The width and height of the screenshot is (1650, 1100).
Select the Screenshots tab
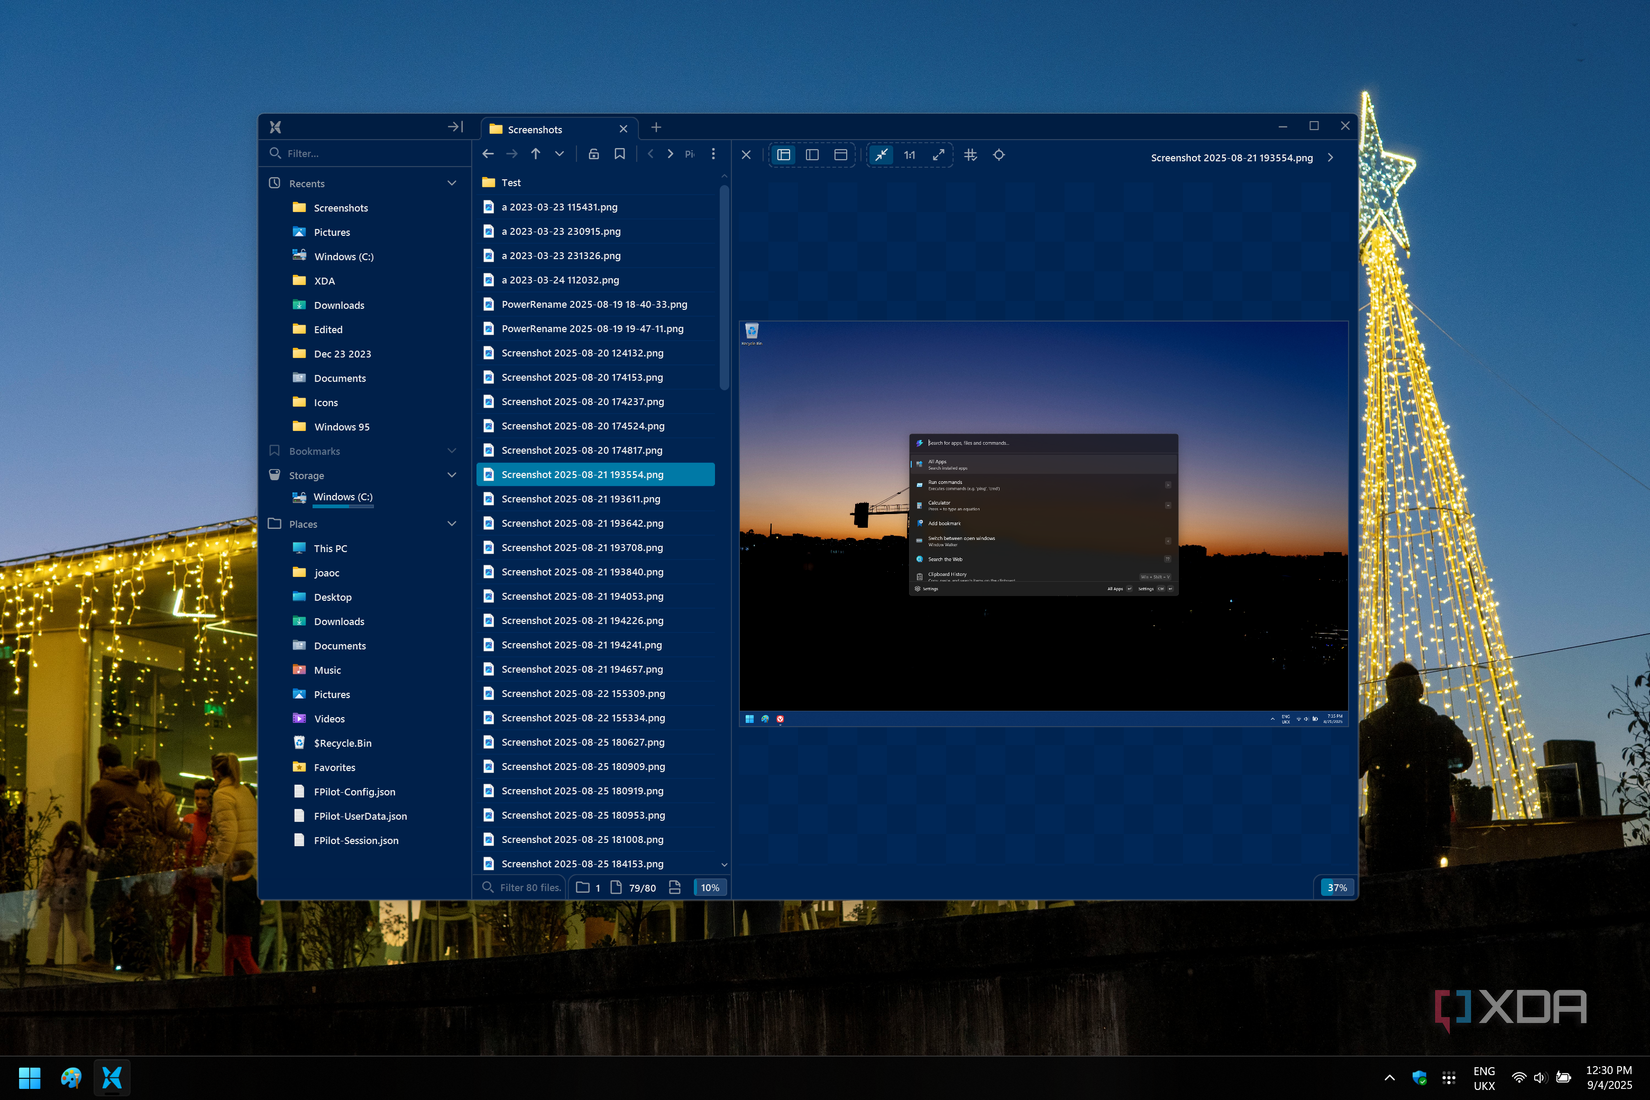tap(535, 129)
